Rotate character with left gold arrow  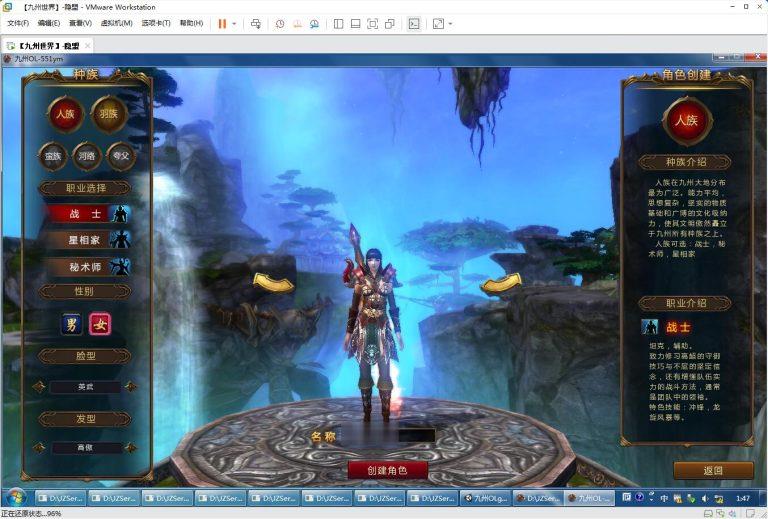pos(273,283)
